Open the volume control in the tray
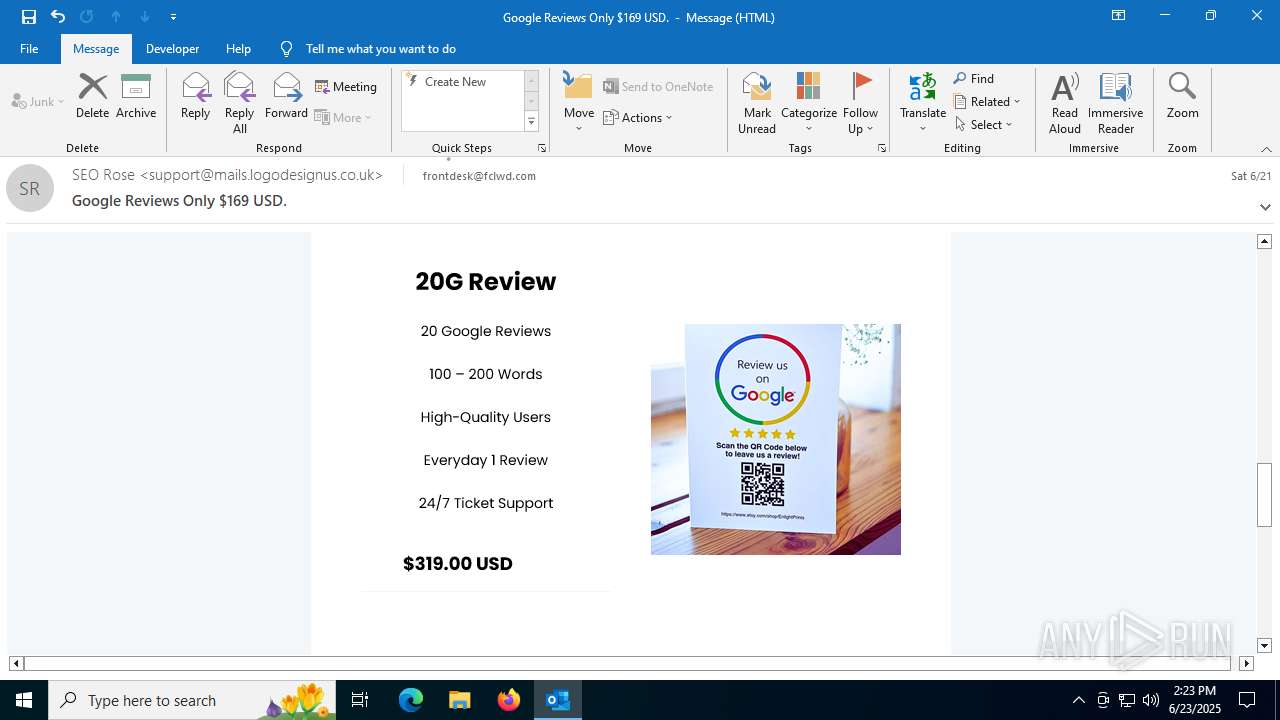The image size is (1280, 720). point(1151,700)
